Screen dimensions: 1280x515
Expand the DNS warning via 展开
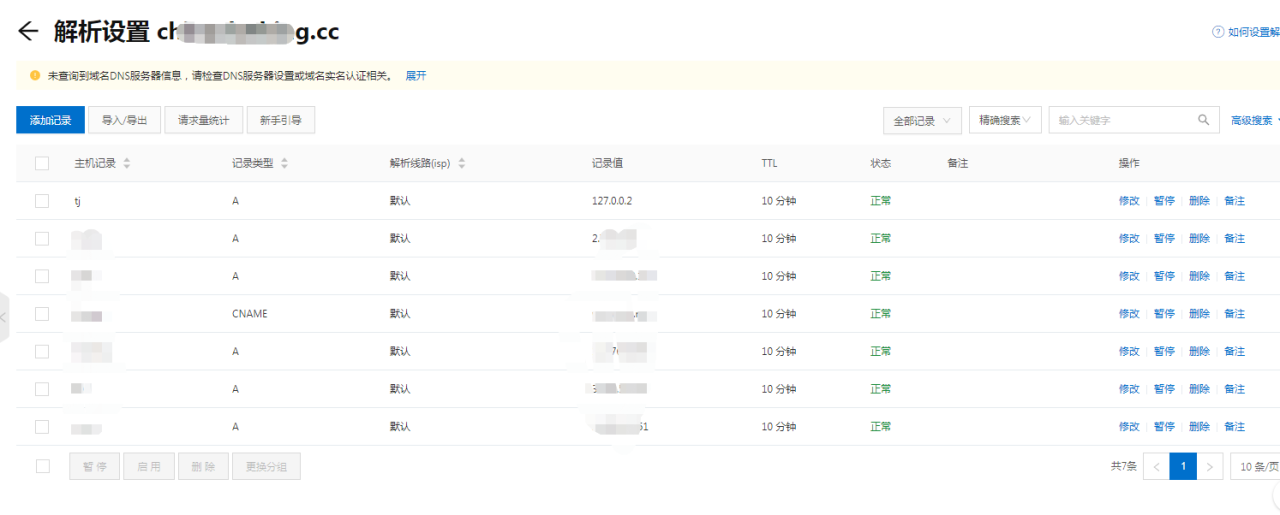tap(416, 75)
